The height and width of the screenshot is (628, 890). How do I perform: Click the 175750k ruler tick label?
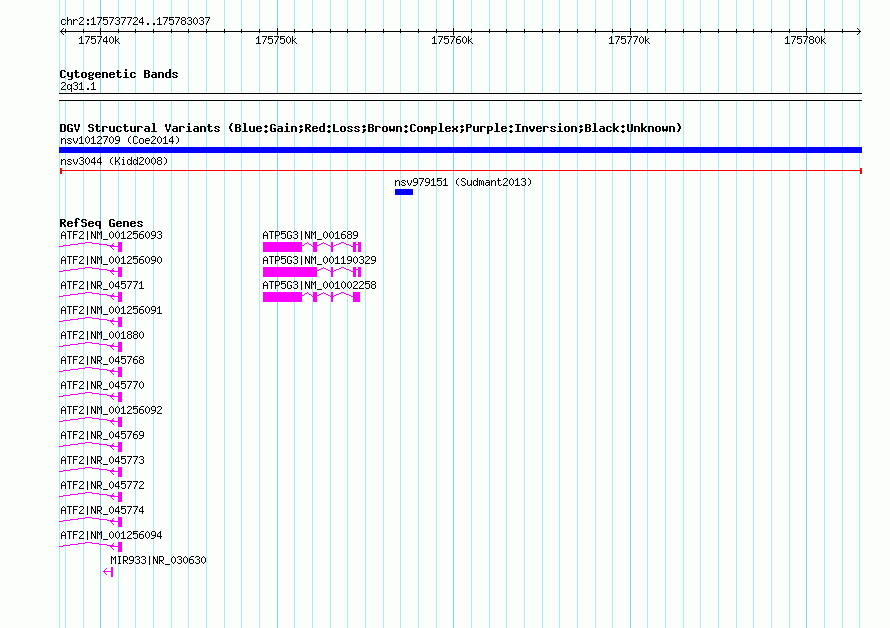click(x=276, y=40)
